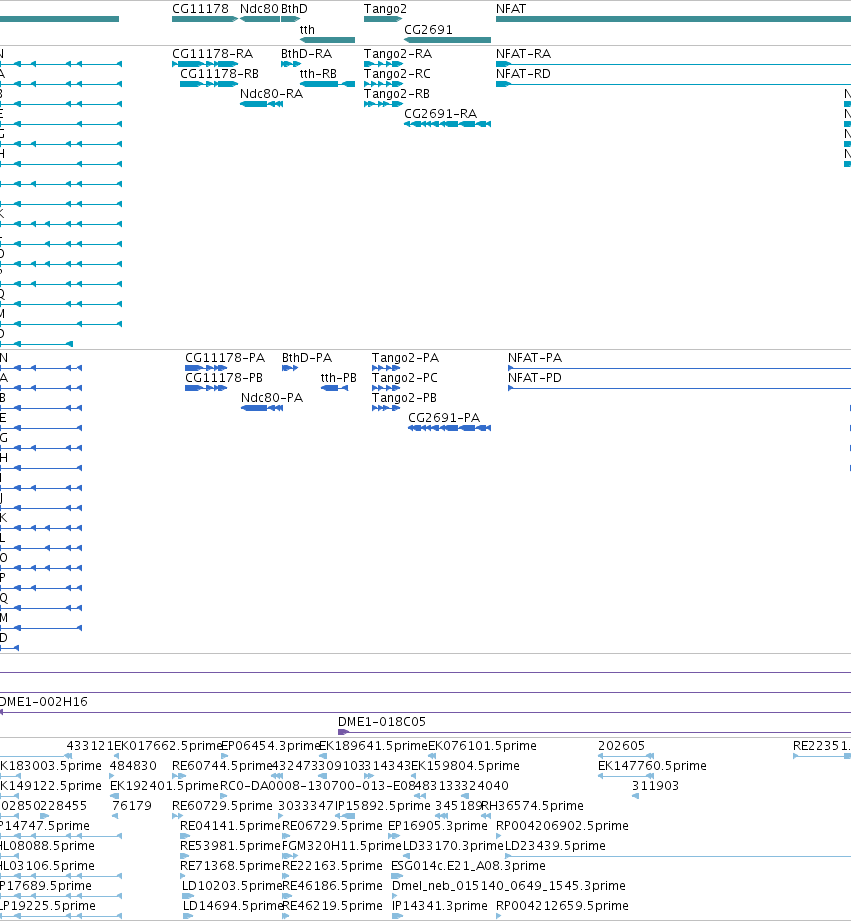The image size is (851, 921).
Task: Click the 202605 EST label
Action: [621, 746]
